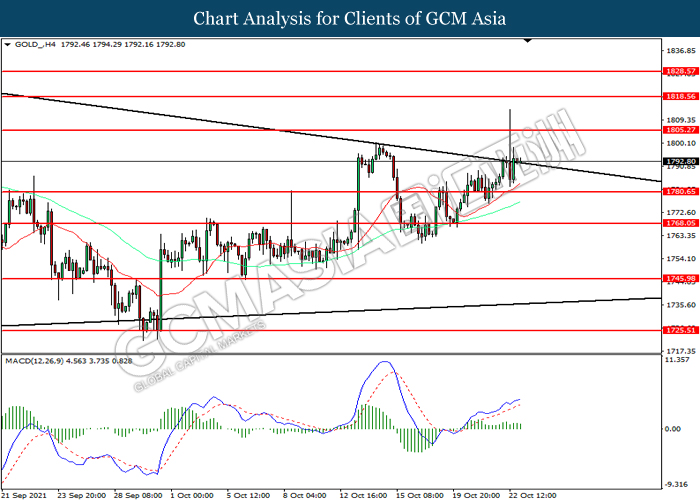Click the 1792.80 current price label
Screen dimensions: 700x500
680,162
